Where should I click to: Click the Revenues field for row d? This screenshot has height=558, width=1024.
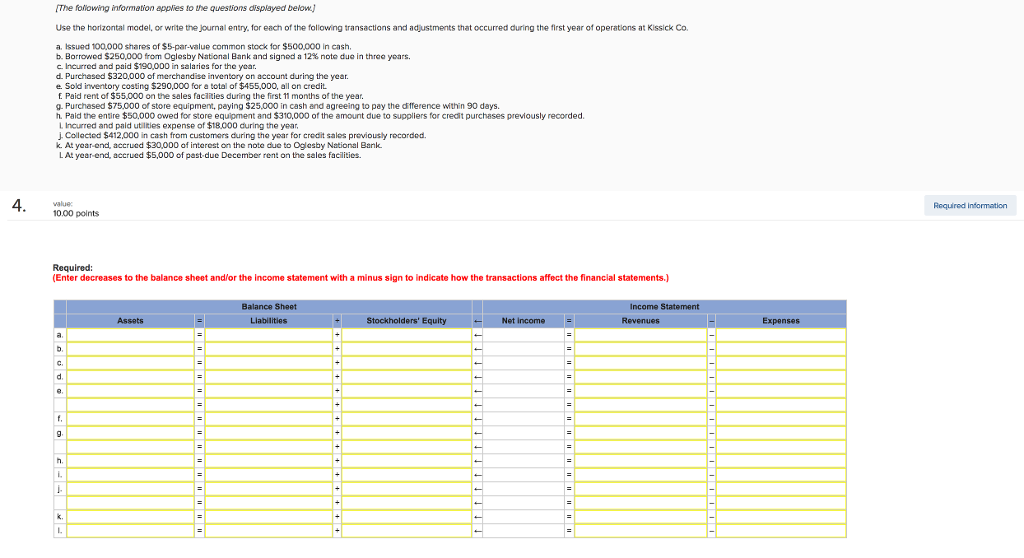click(x=641, y=376)
